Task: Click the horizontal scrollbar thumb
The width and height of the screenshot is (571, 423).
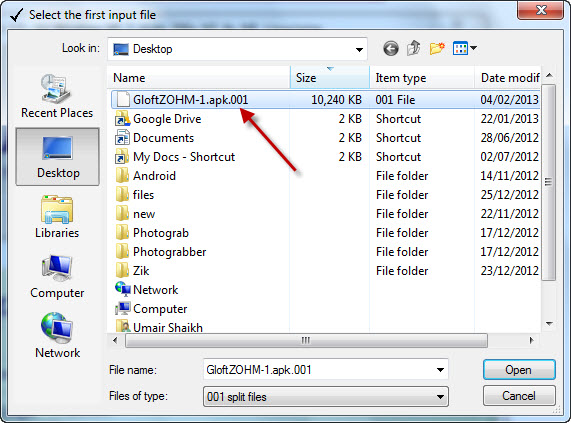Action: (306, 341)
